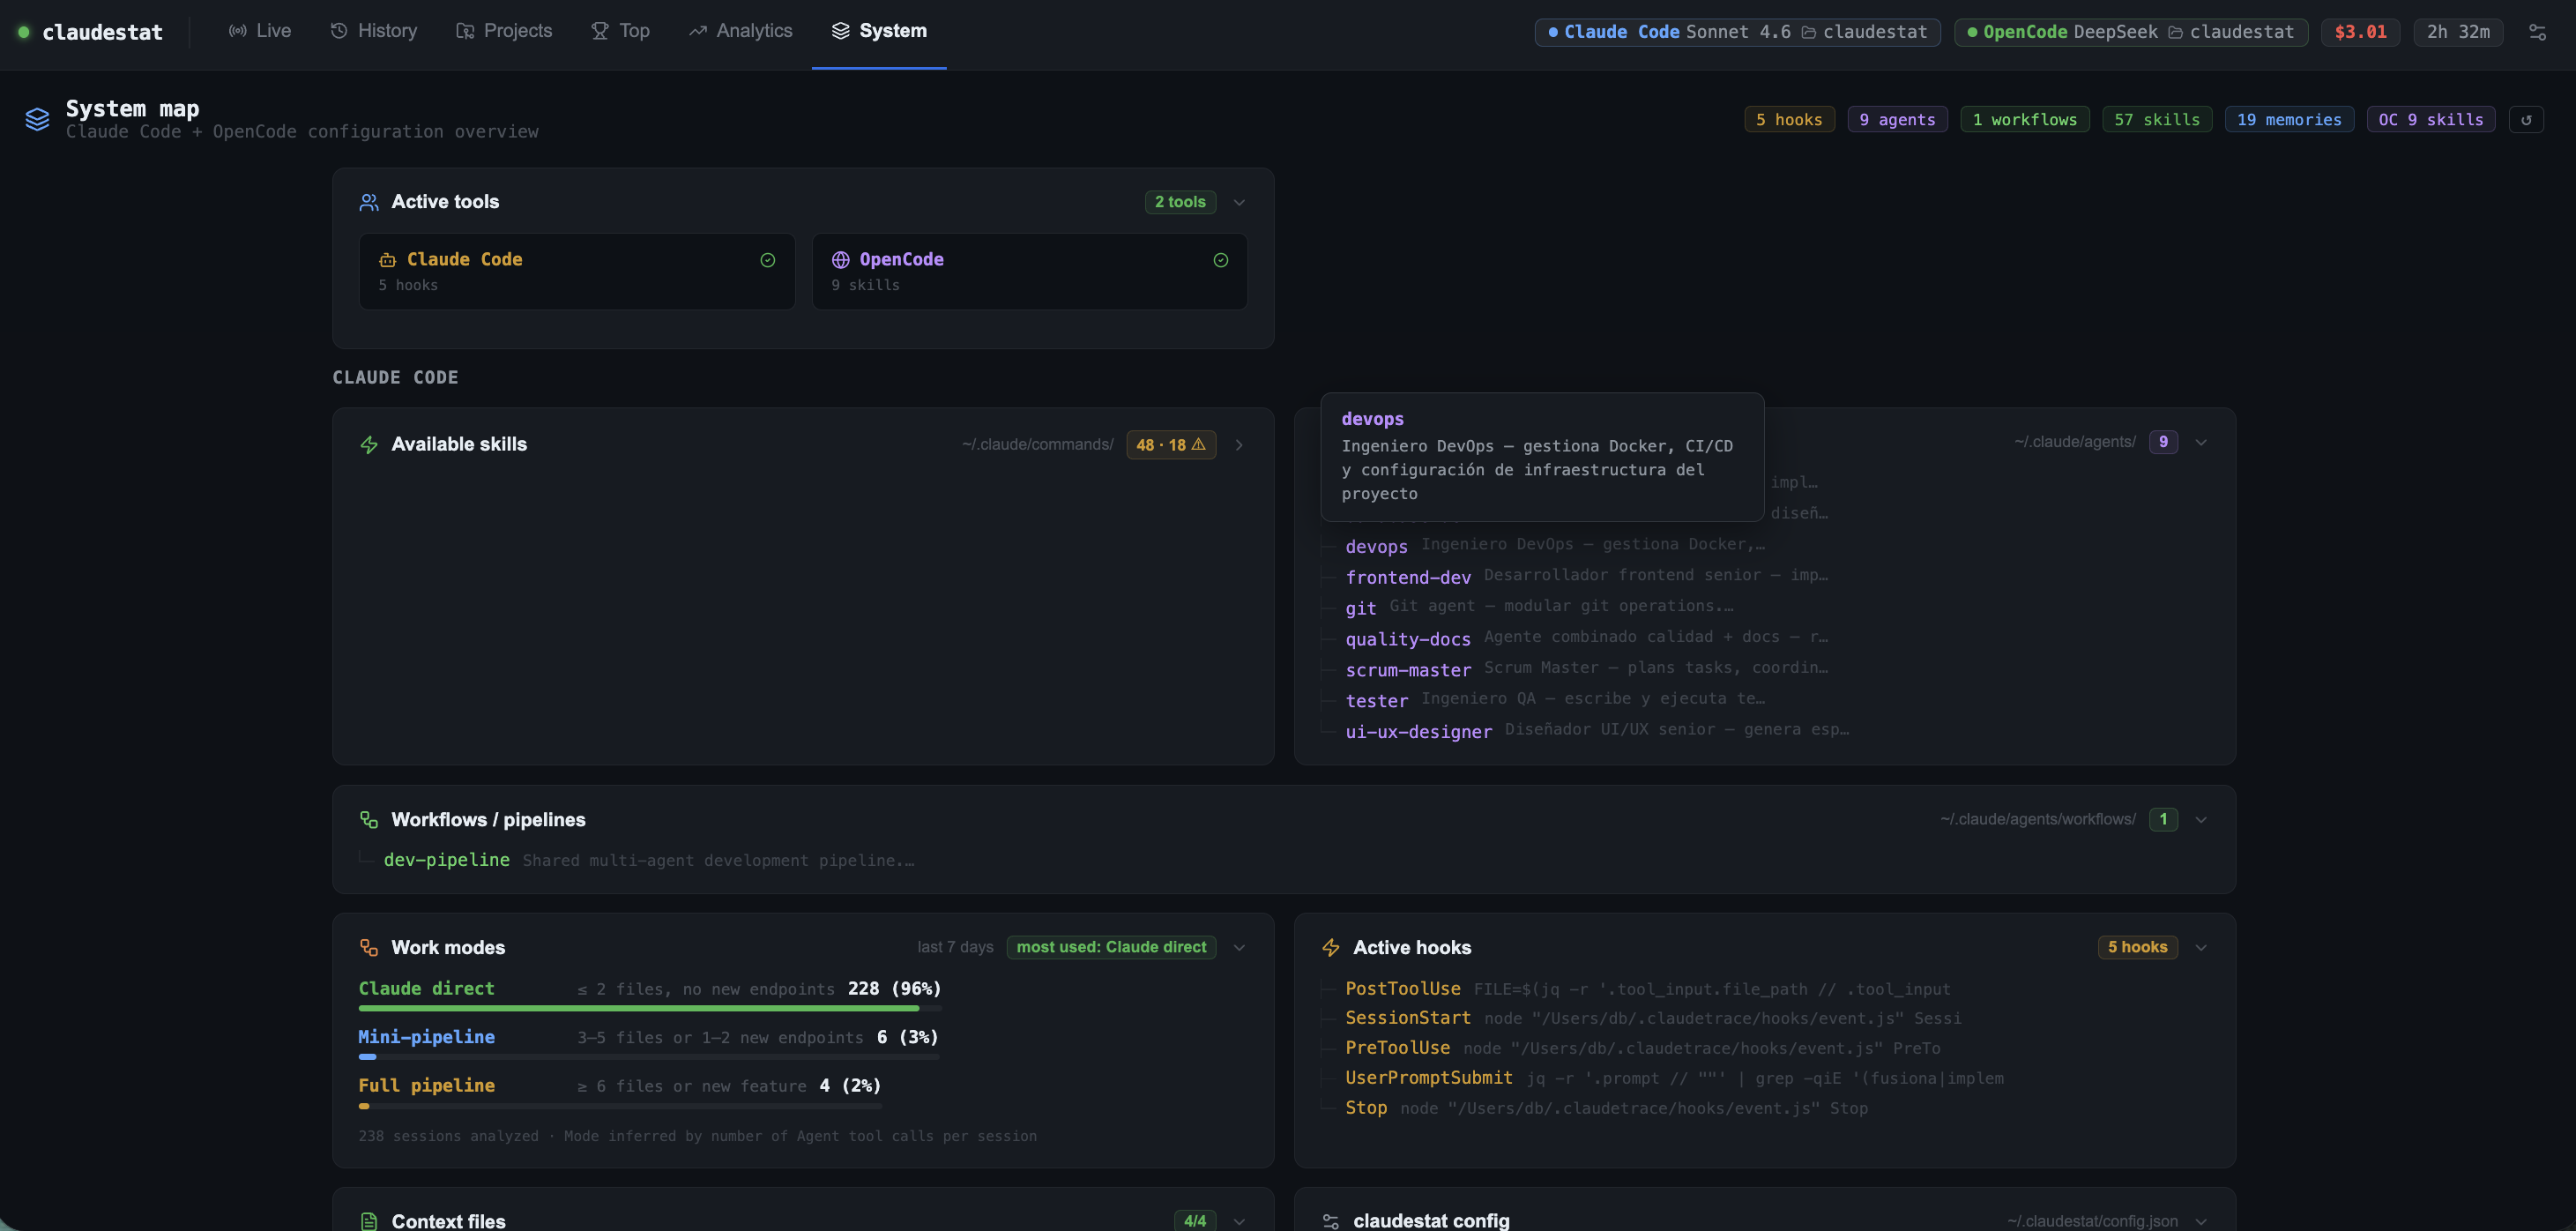Collapse the Active hooks chevron
The image size is (2576, 1231).
point(2201,948)
